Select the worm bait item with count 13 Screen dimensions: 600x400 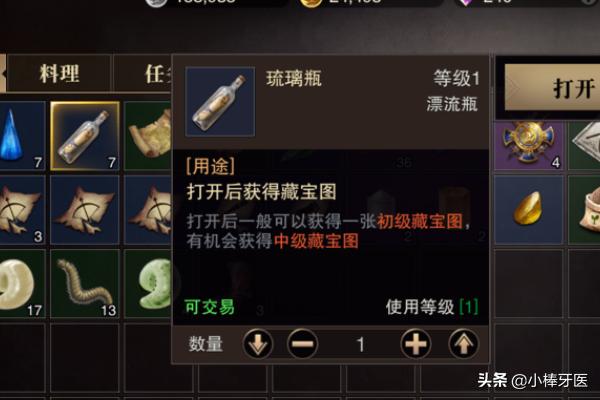coord(85,284)
